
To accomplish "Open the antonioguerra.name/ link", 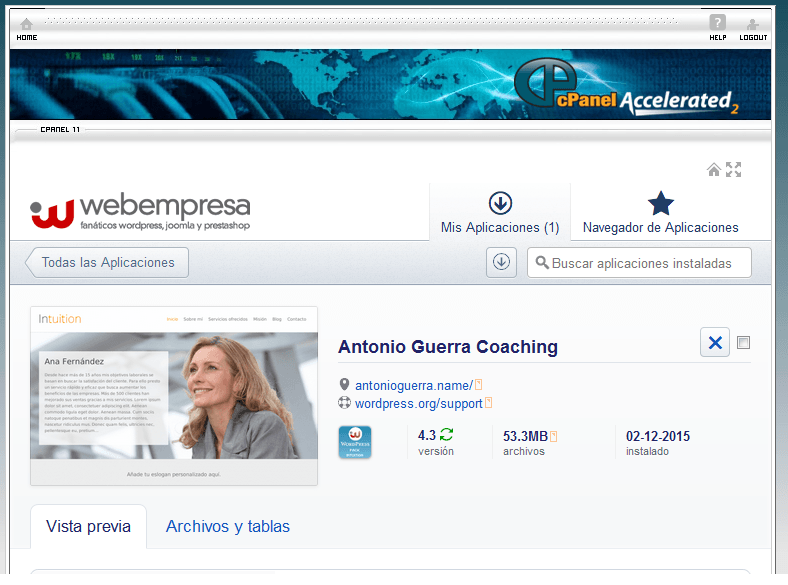I will [414, 385].
